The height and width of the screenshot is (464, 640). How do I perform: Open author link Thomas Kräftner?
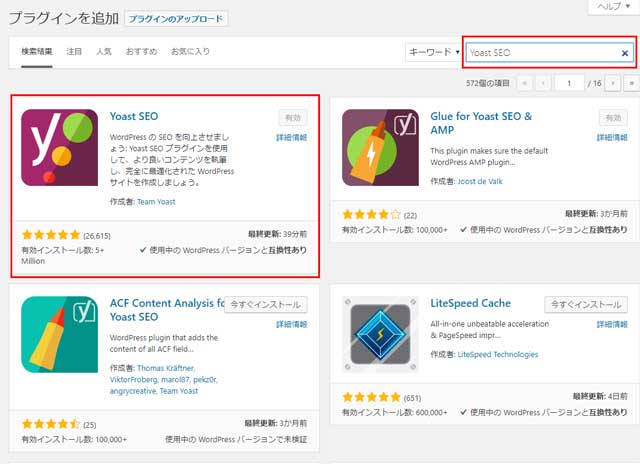click(x=166, y=368)
